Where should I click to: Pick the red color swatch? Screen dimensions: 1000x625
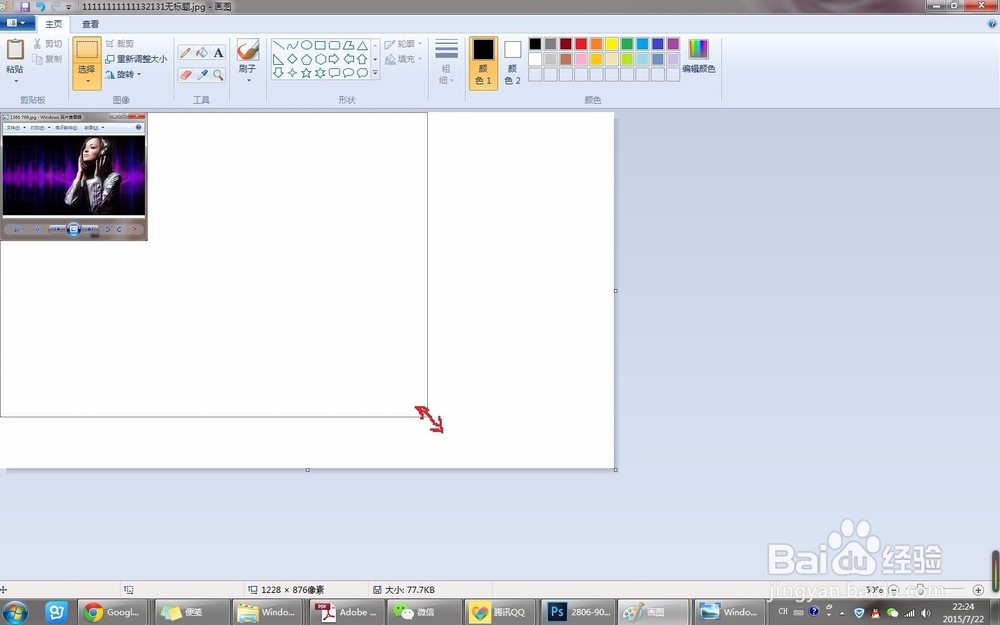point(581,44)
